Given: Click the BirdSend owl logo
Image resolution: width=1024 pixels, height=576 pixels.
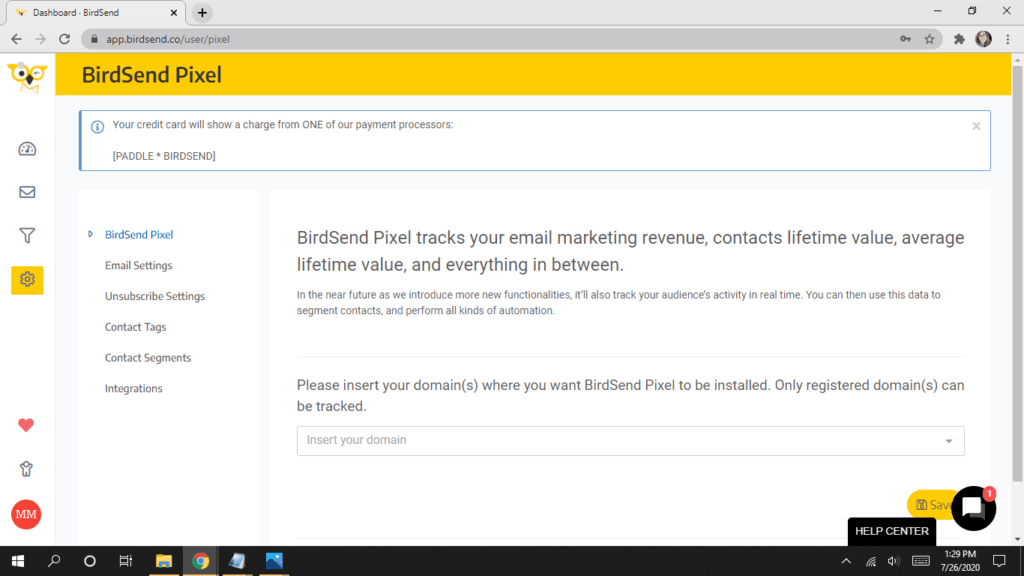Looking at the screenshot, I should click(27, 77).
